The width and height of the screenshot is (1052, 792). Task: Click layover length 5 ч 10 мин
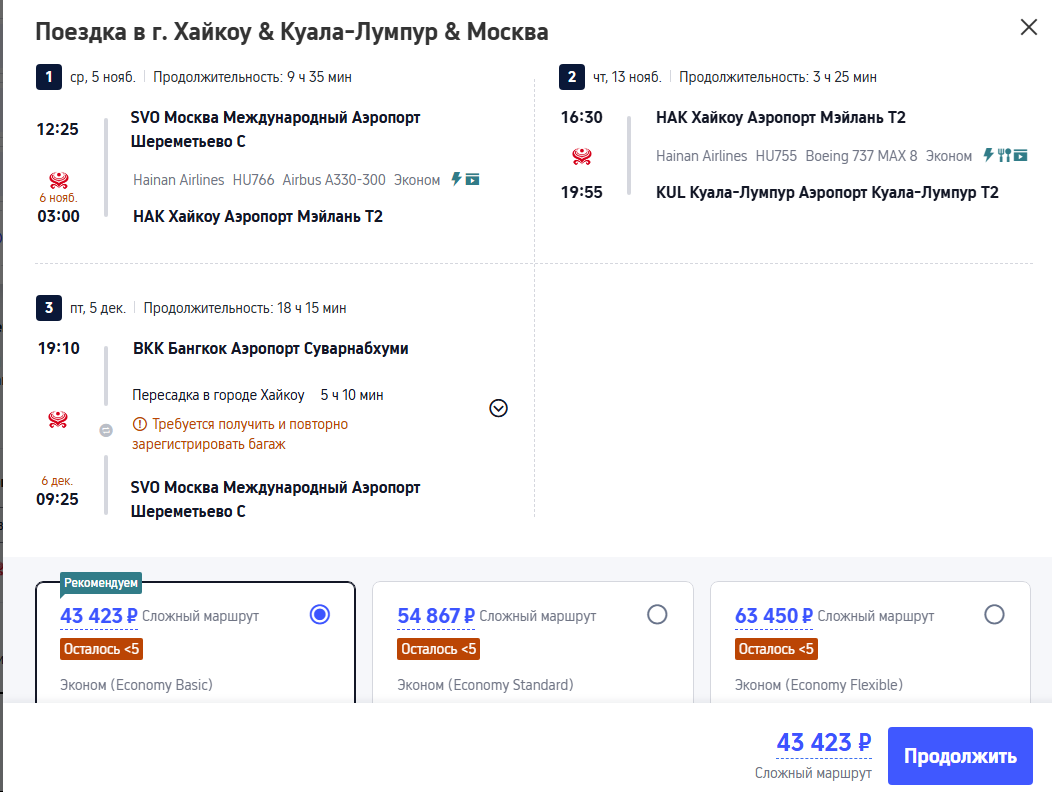click(352, 395)
